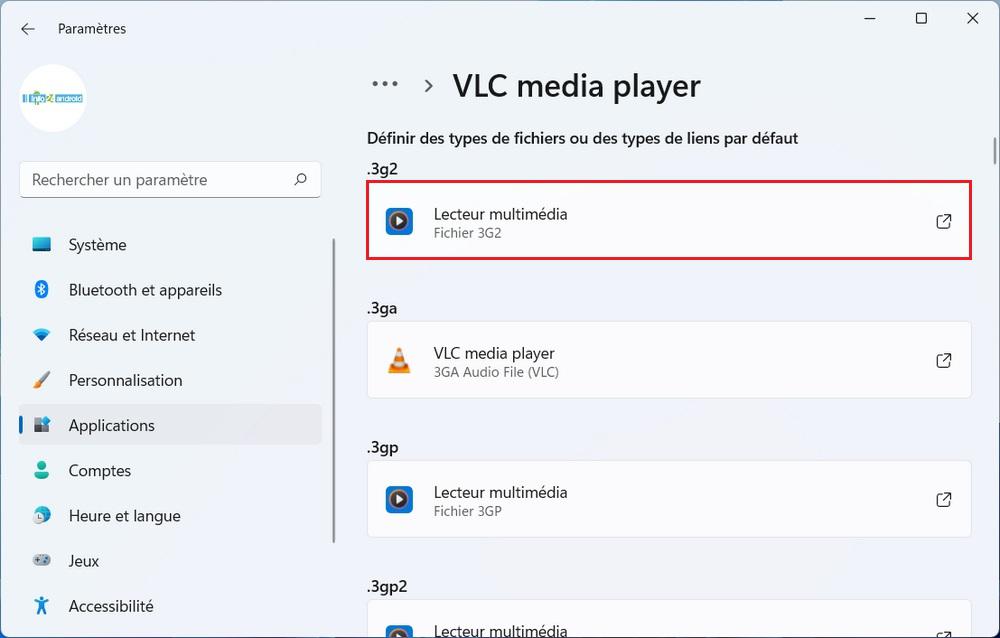Minimize the Paramètres window
Screen dimensions: 1000x638
coord(870,19)
